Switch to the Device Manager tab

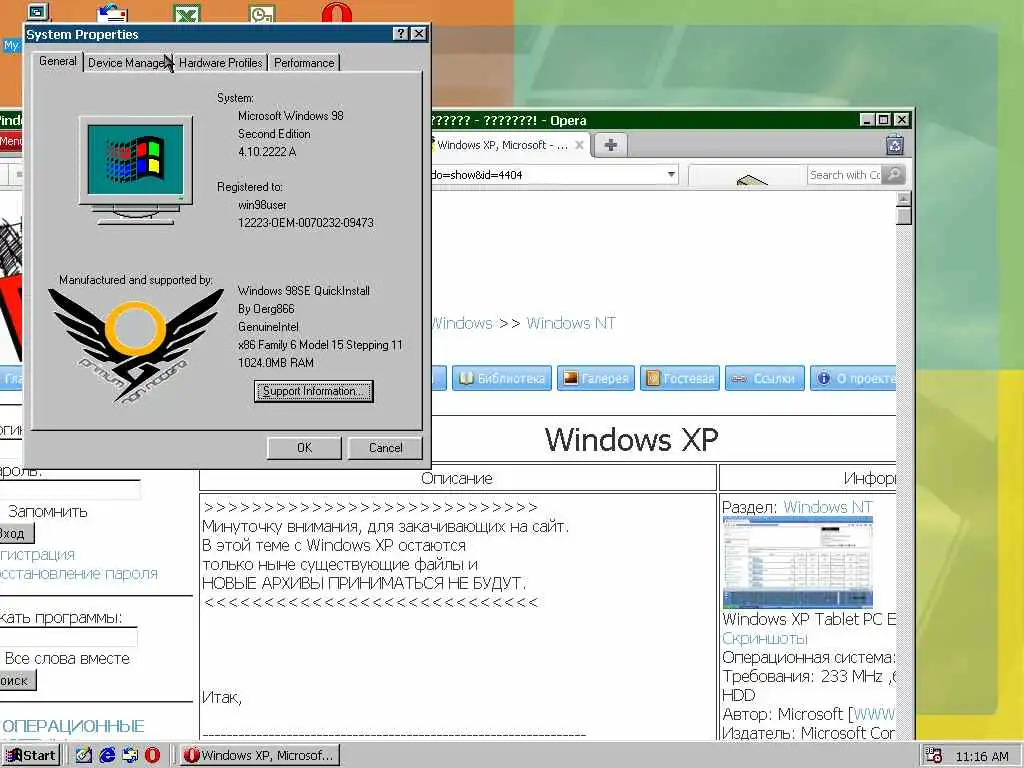point(129,63)
